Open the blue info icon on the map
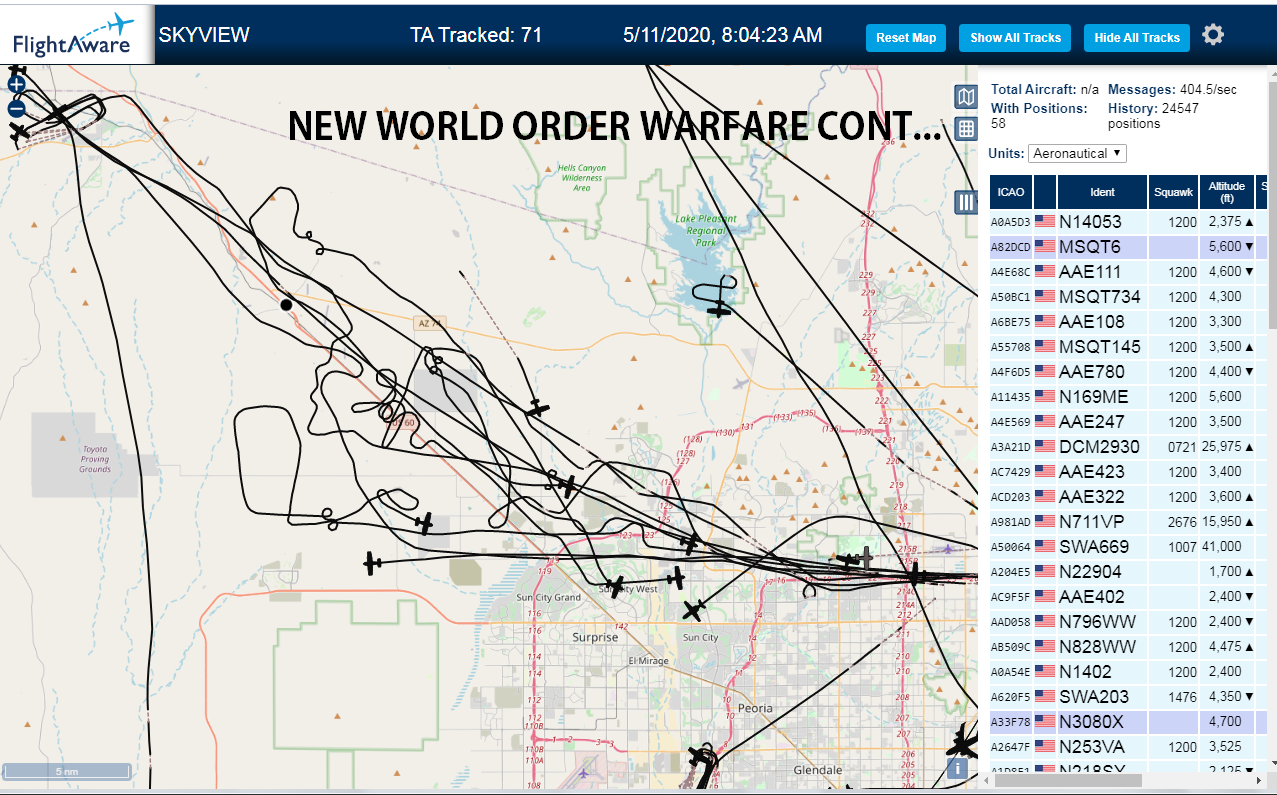Viewport: 1277px width, 795px height. pyautogui.click(x=958, y=768)
